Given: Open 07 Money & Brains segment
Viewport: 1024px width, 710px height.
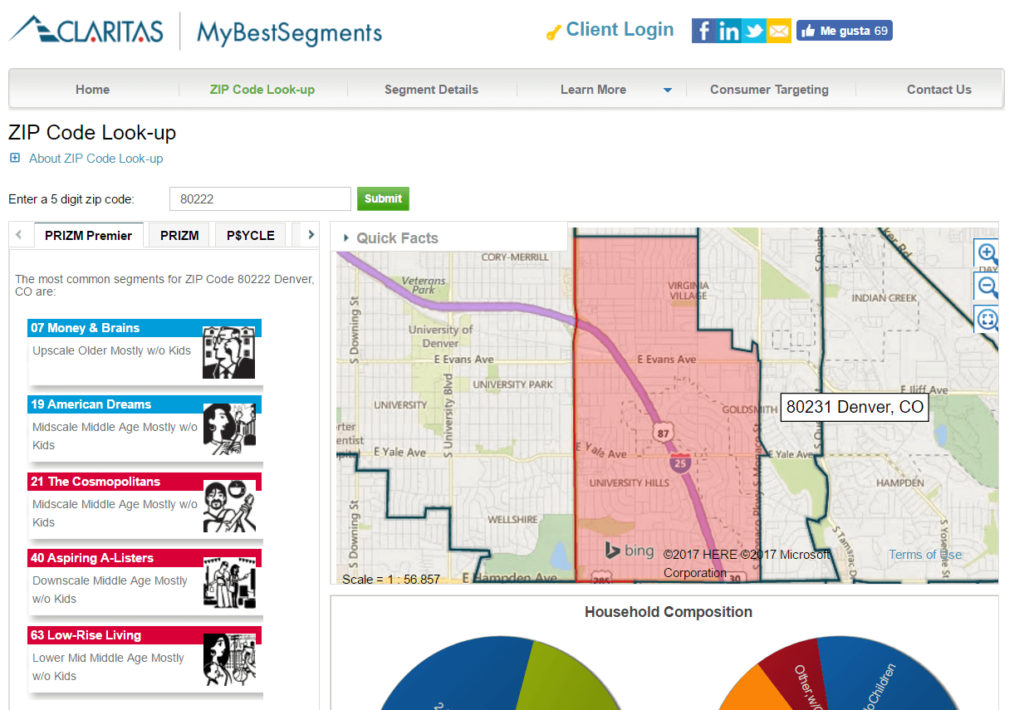Looking at the screenshot, I should (85, 328).
